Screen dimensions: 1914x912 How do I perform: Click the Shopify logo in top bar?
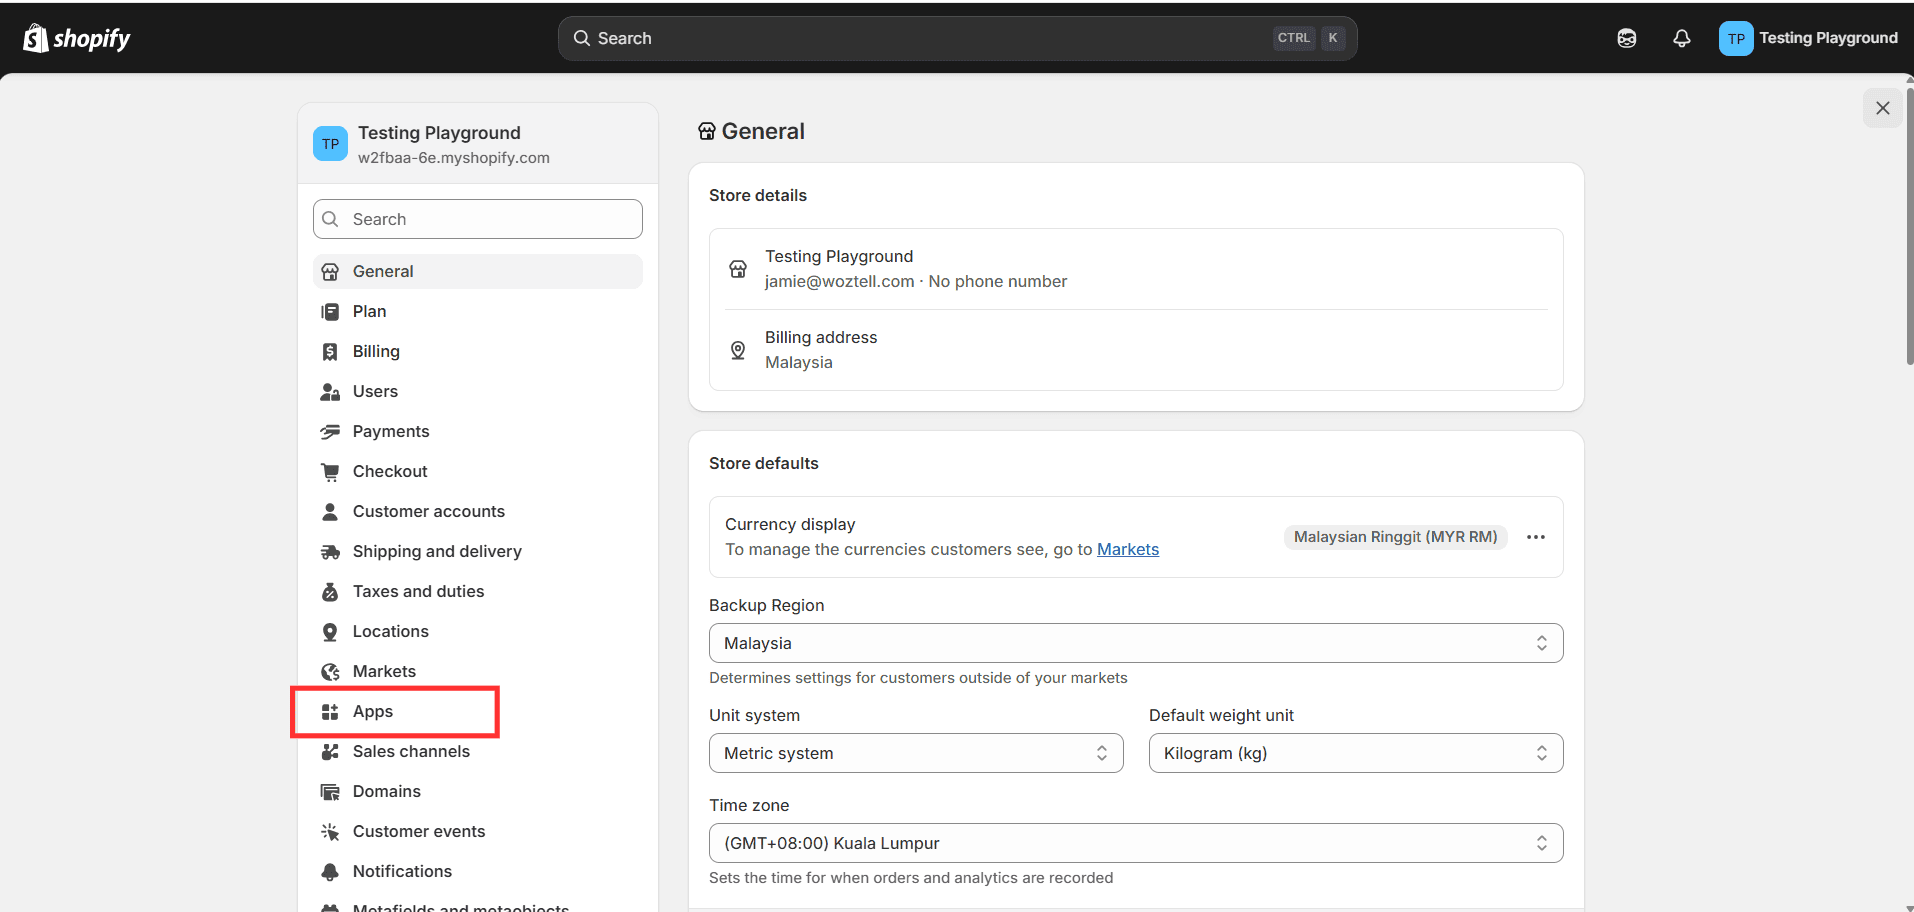77,38
